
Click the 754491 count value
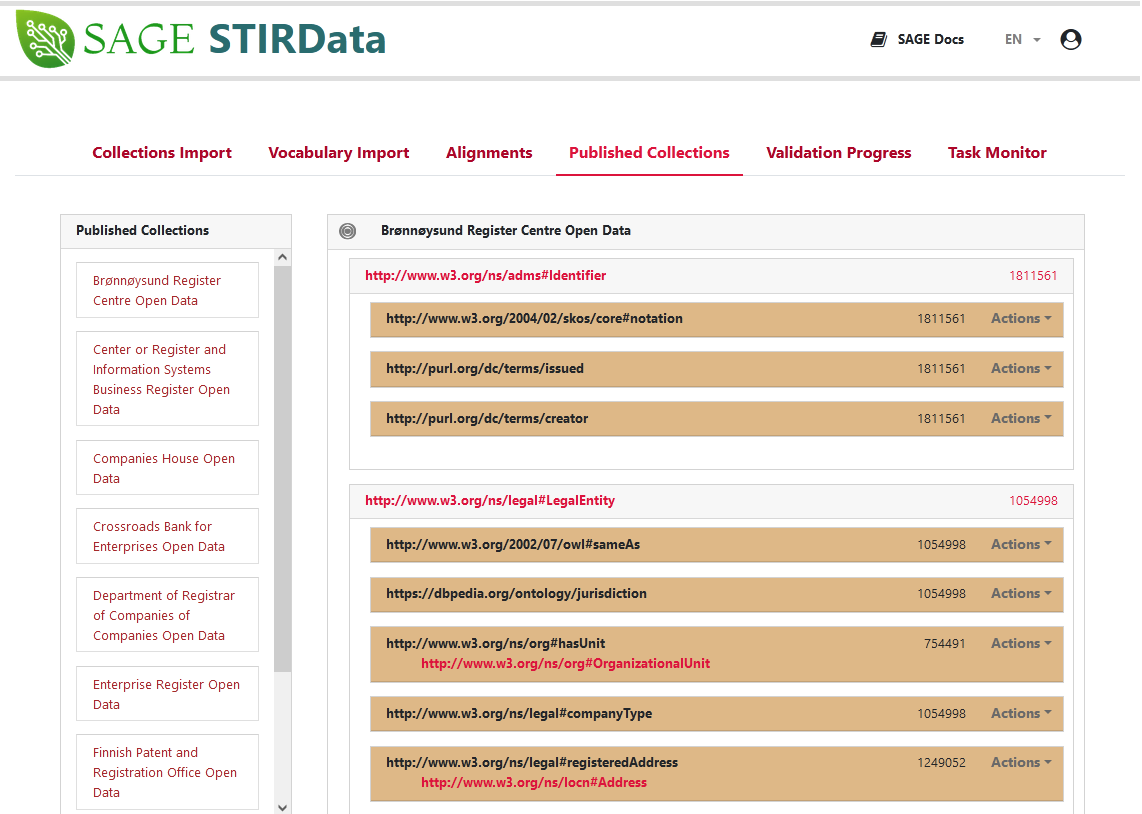[945, 644]
